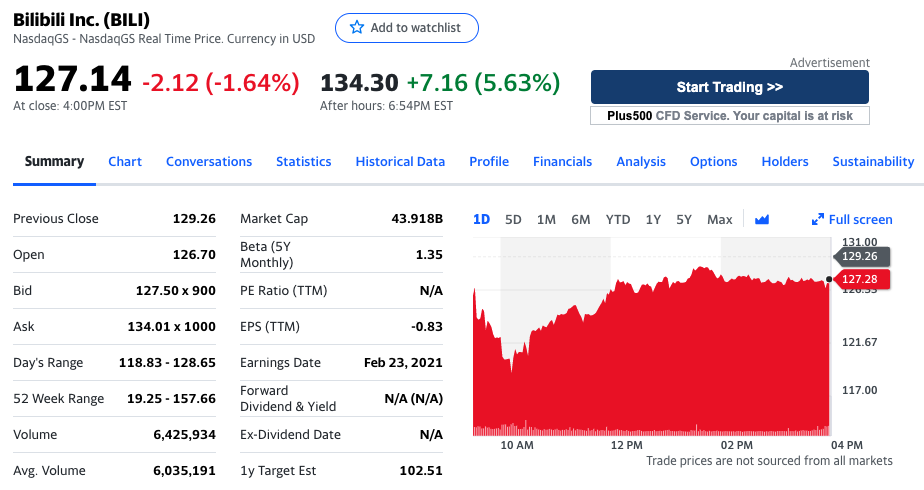This screenshot has width=924, height=490.
Task: View the Sustainability tab
Action: click(x=873, y=161)
